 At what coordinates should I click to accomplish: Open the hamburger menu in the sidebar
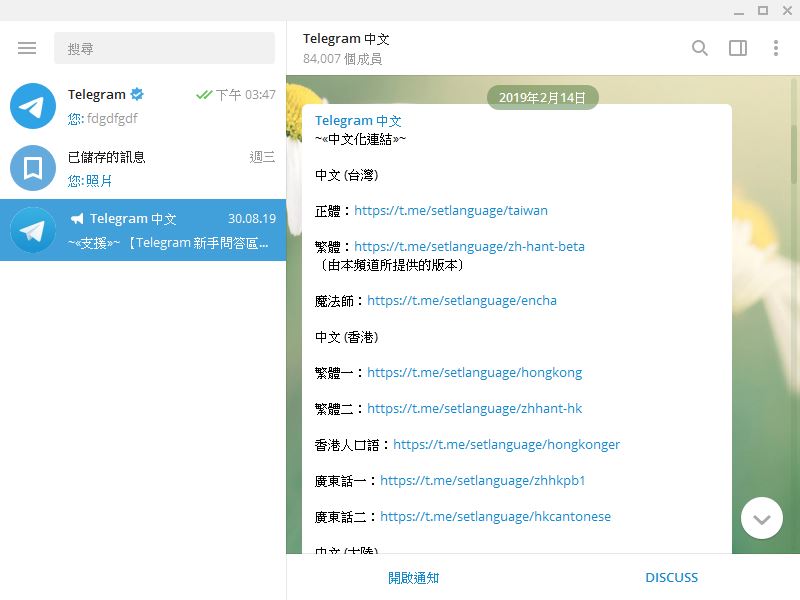(x=27, y=47)
